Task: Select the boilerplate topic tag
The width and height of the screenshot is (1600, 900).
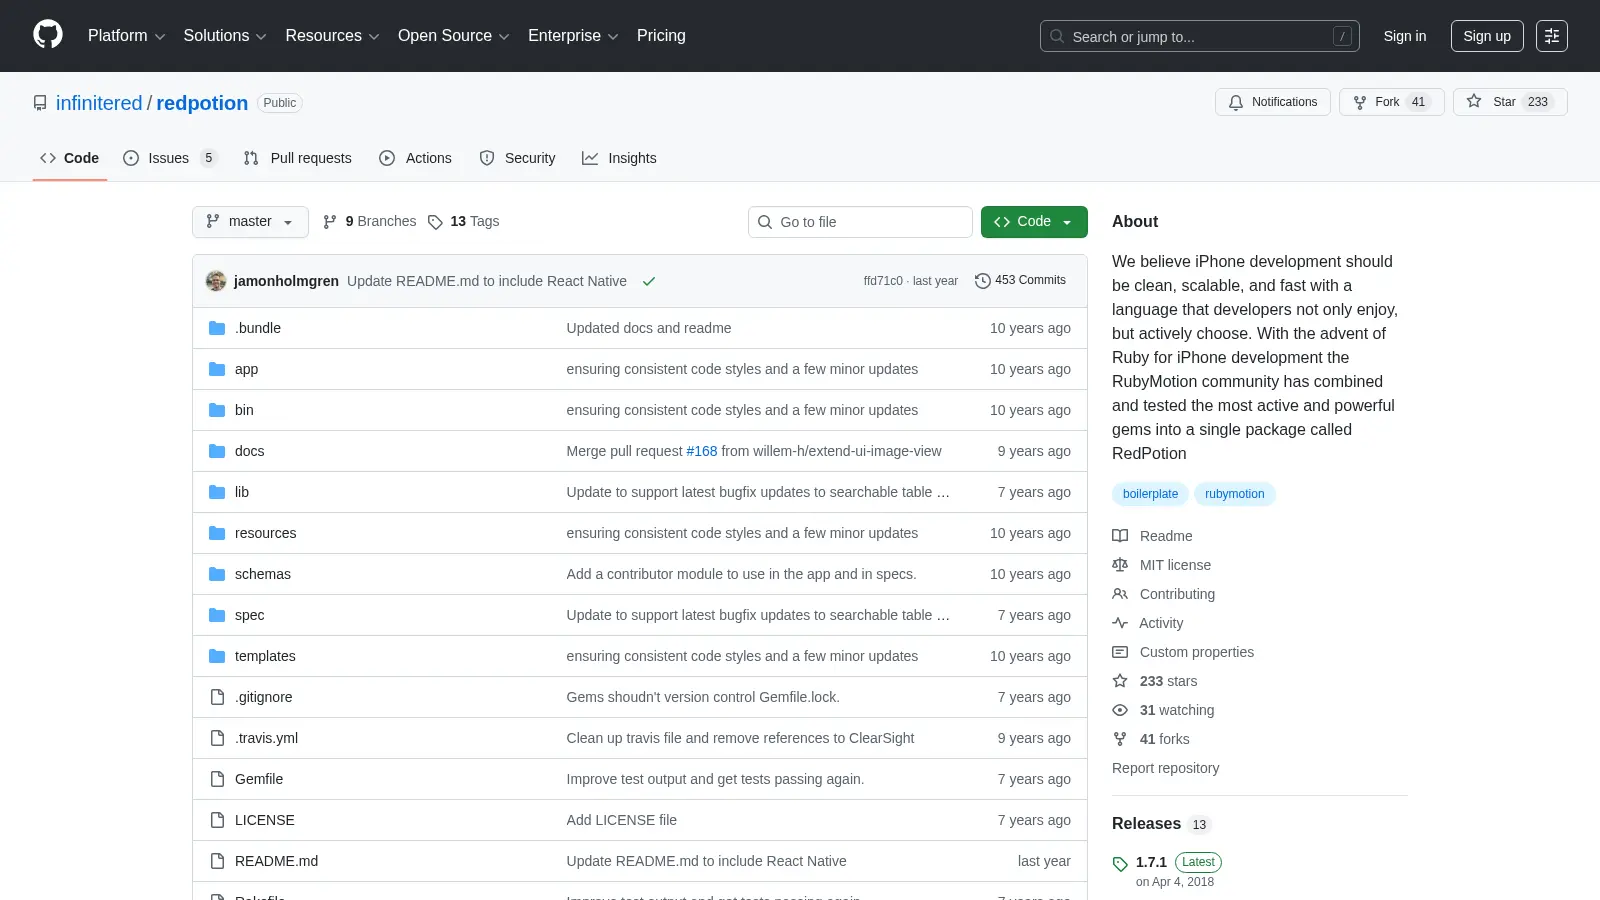Action: pyautogui.click(x=1150, y=494)
